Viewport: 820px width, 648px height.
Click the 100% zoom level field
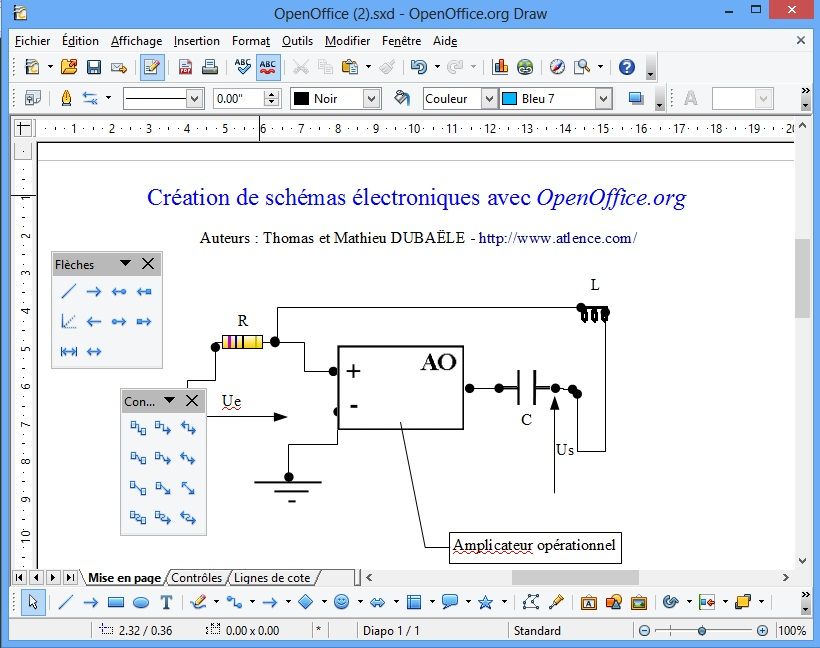(792, 631)
